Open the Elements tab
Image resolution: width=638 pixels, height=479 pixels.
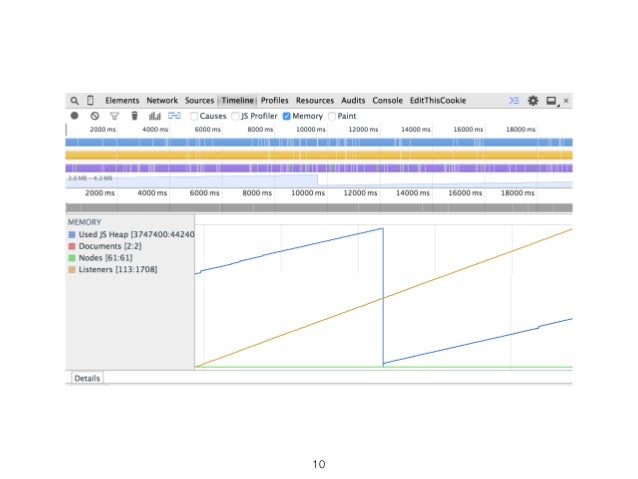click(x=122, y=101)
